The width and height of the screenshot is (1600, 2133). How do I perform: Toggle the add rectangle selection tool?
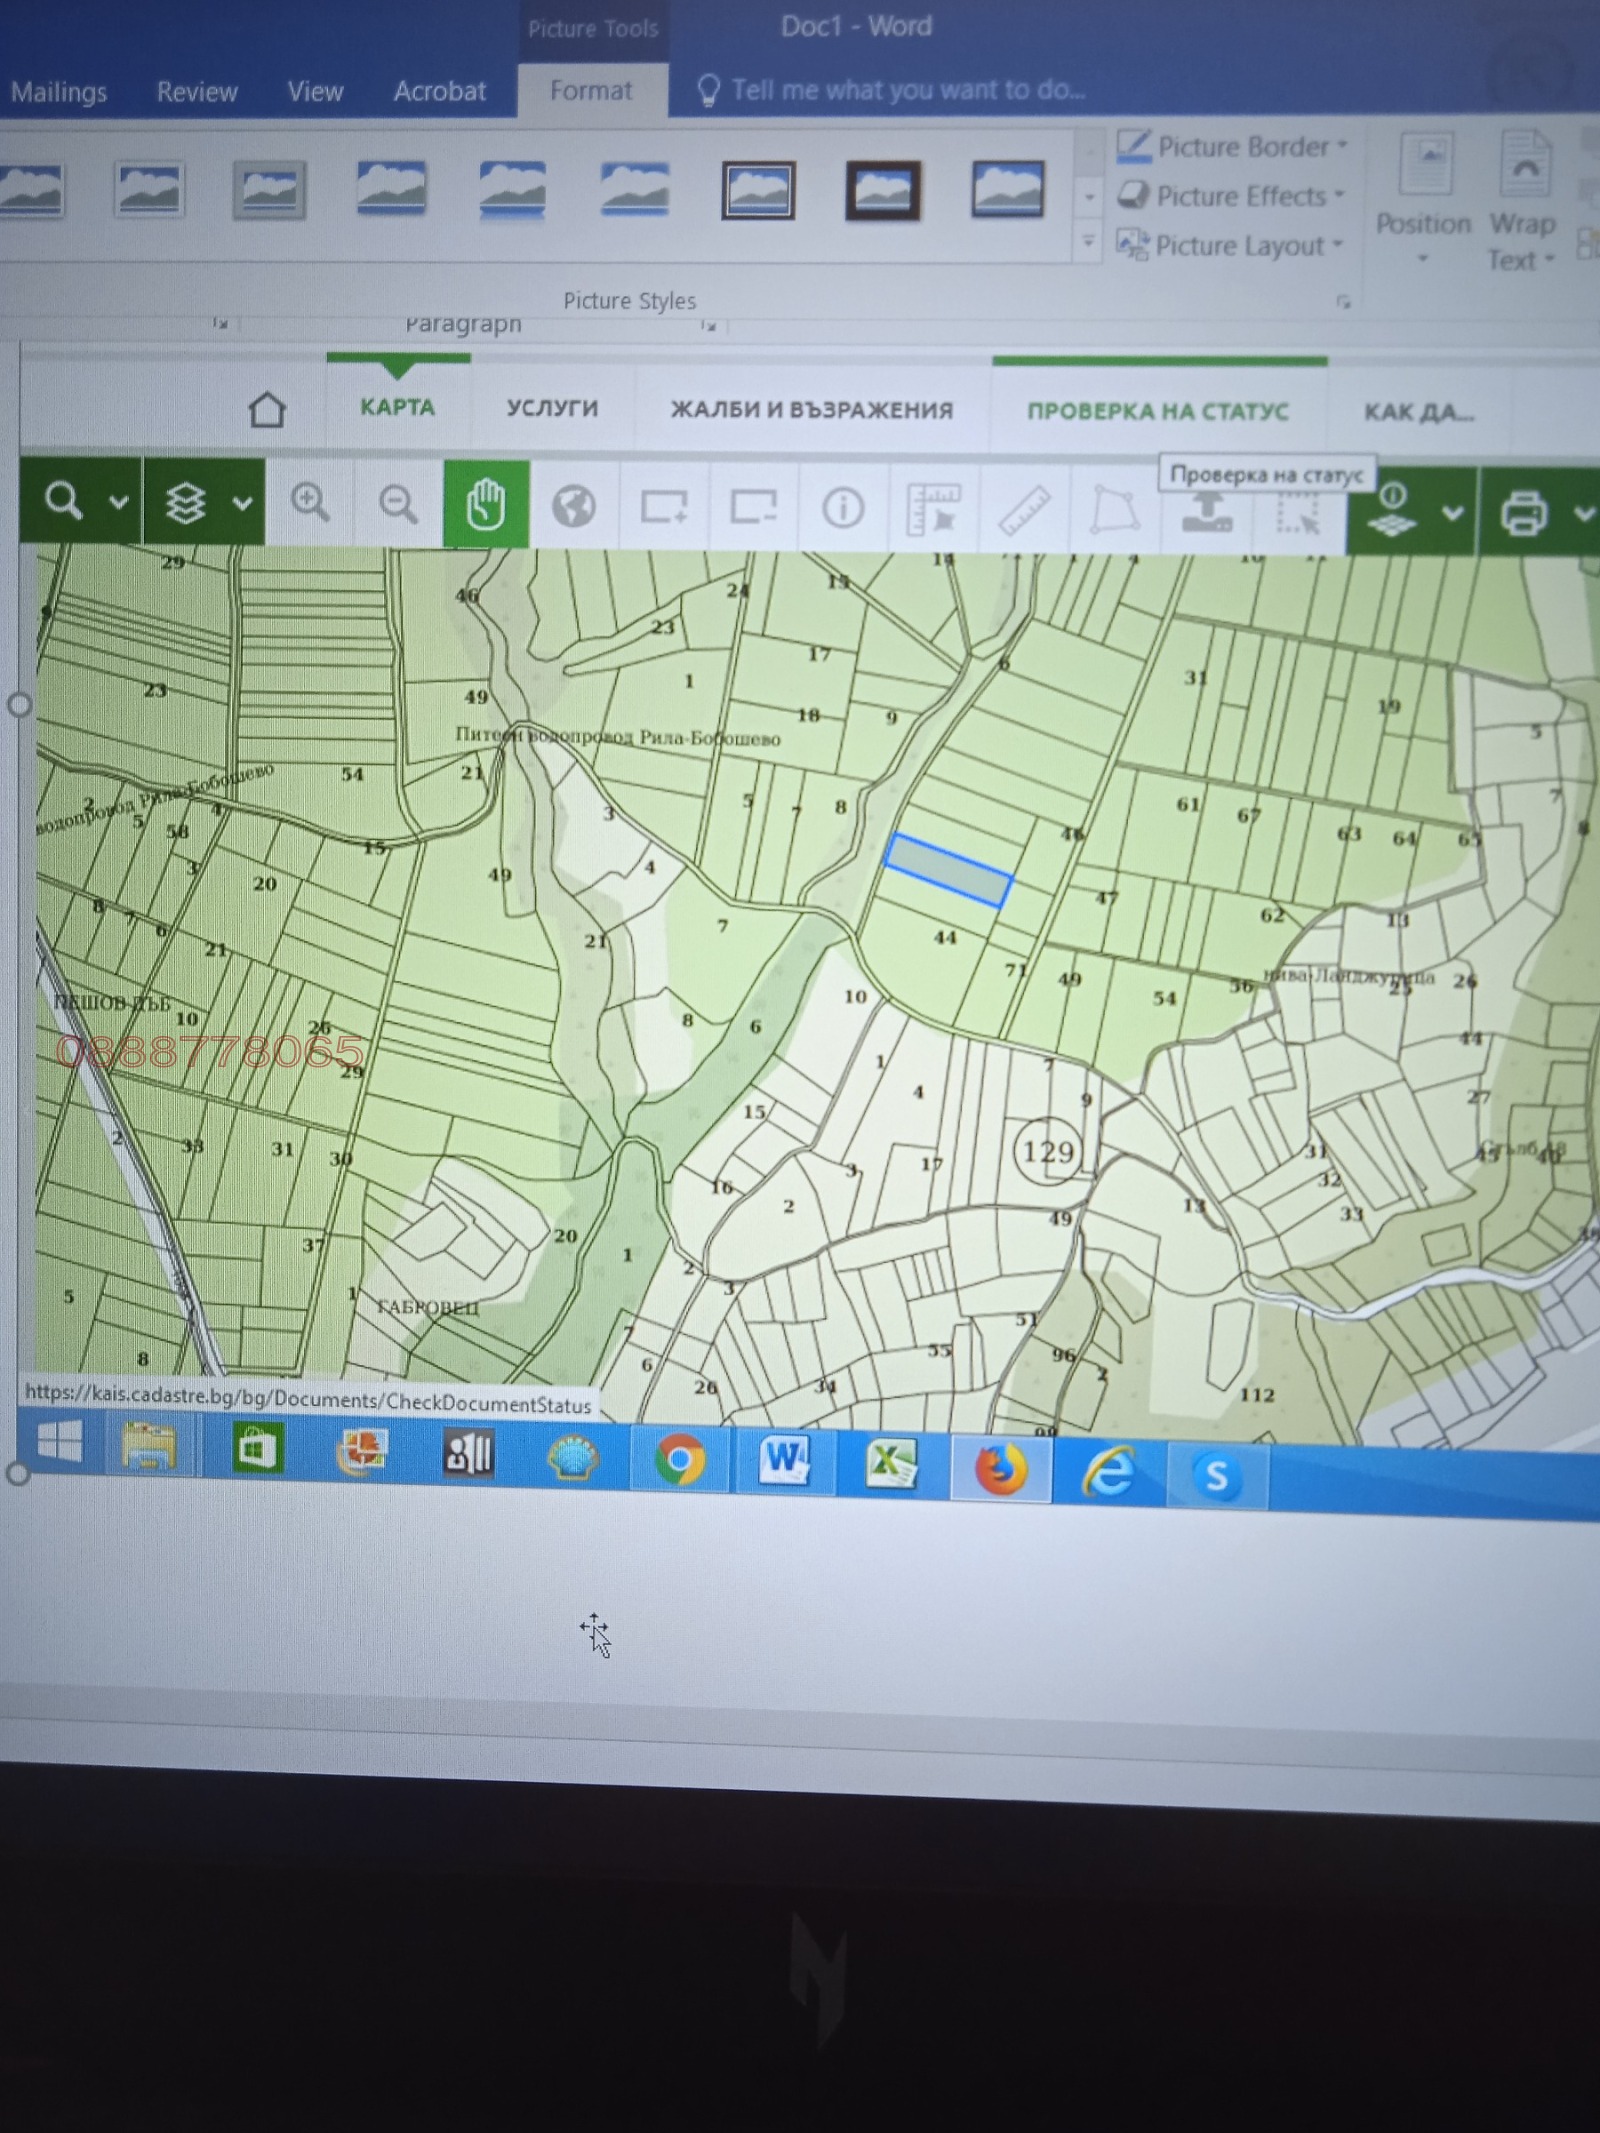(663, 507)
